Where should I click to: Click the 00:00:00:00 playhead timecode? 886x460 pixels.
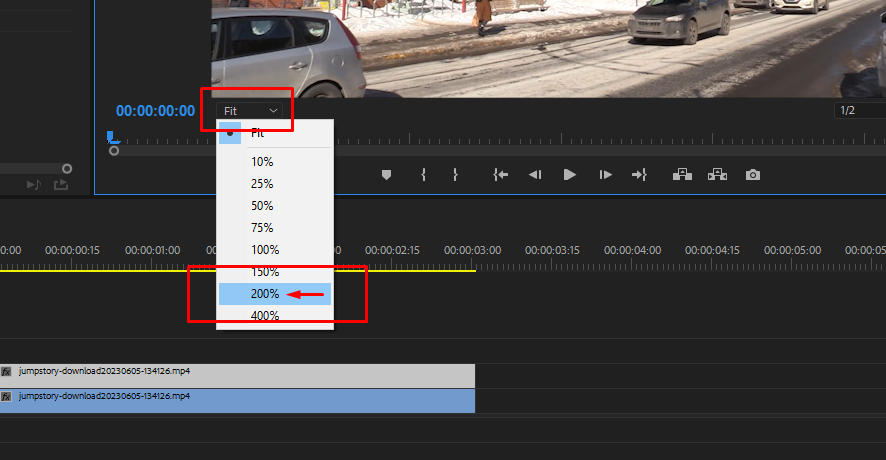[155, 111]
